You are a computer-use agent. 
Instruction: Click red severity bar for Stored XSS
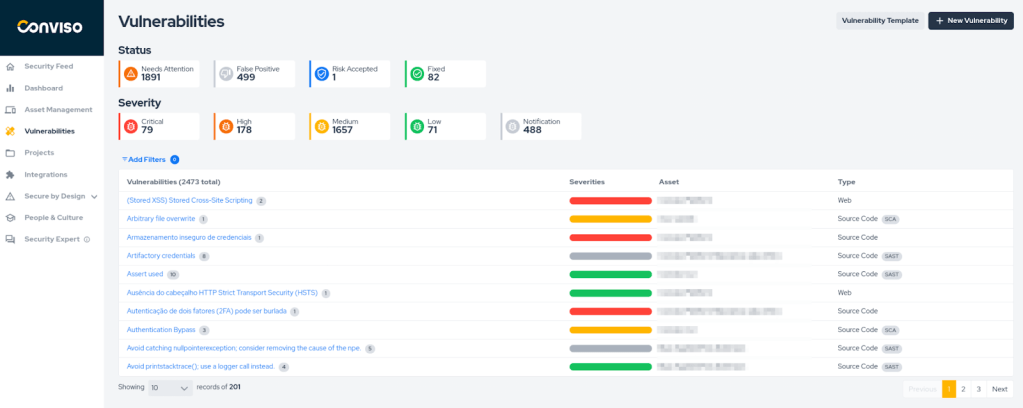(x=610, y=201)
